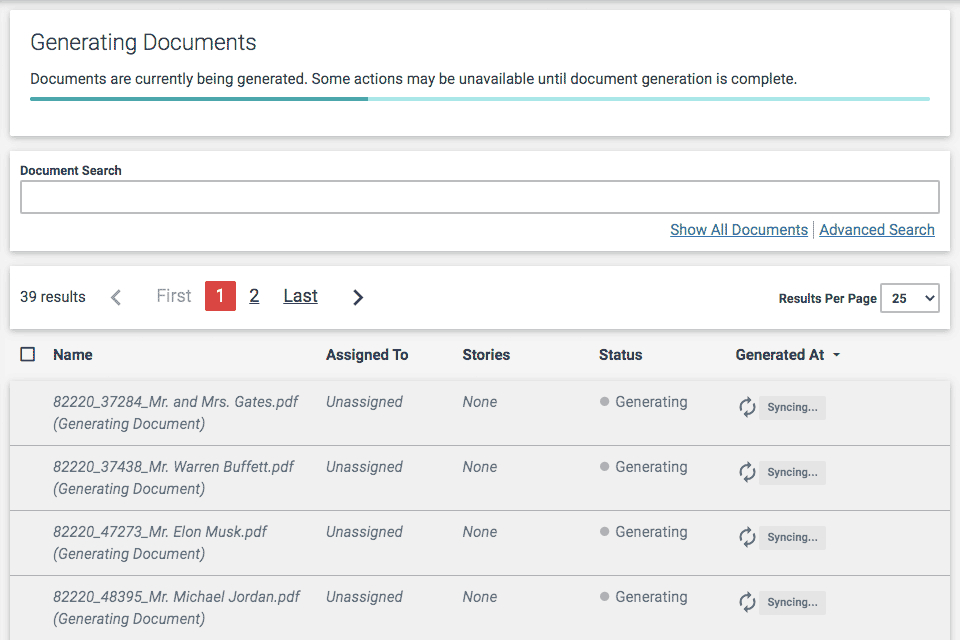The image size is (960, 640).
Task: Click the sync icon in the Elon Musk row
Action: click(x=747, y=537)
